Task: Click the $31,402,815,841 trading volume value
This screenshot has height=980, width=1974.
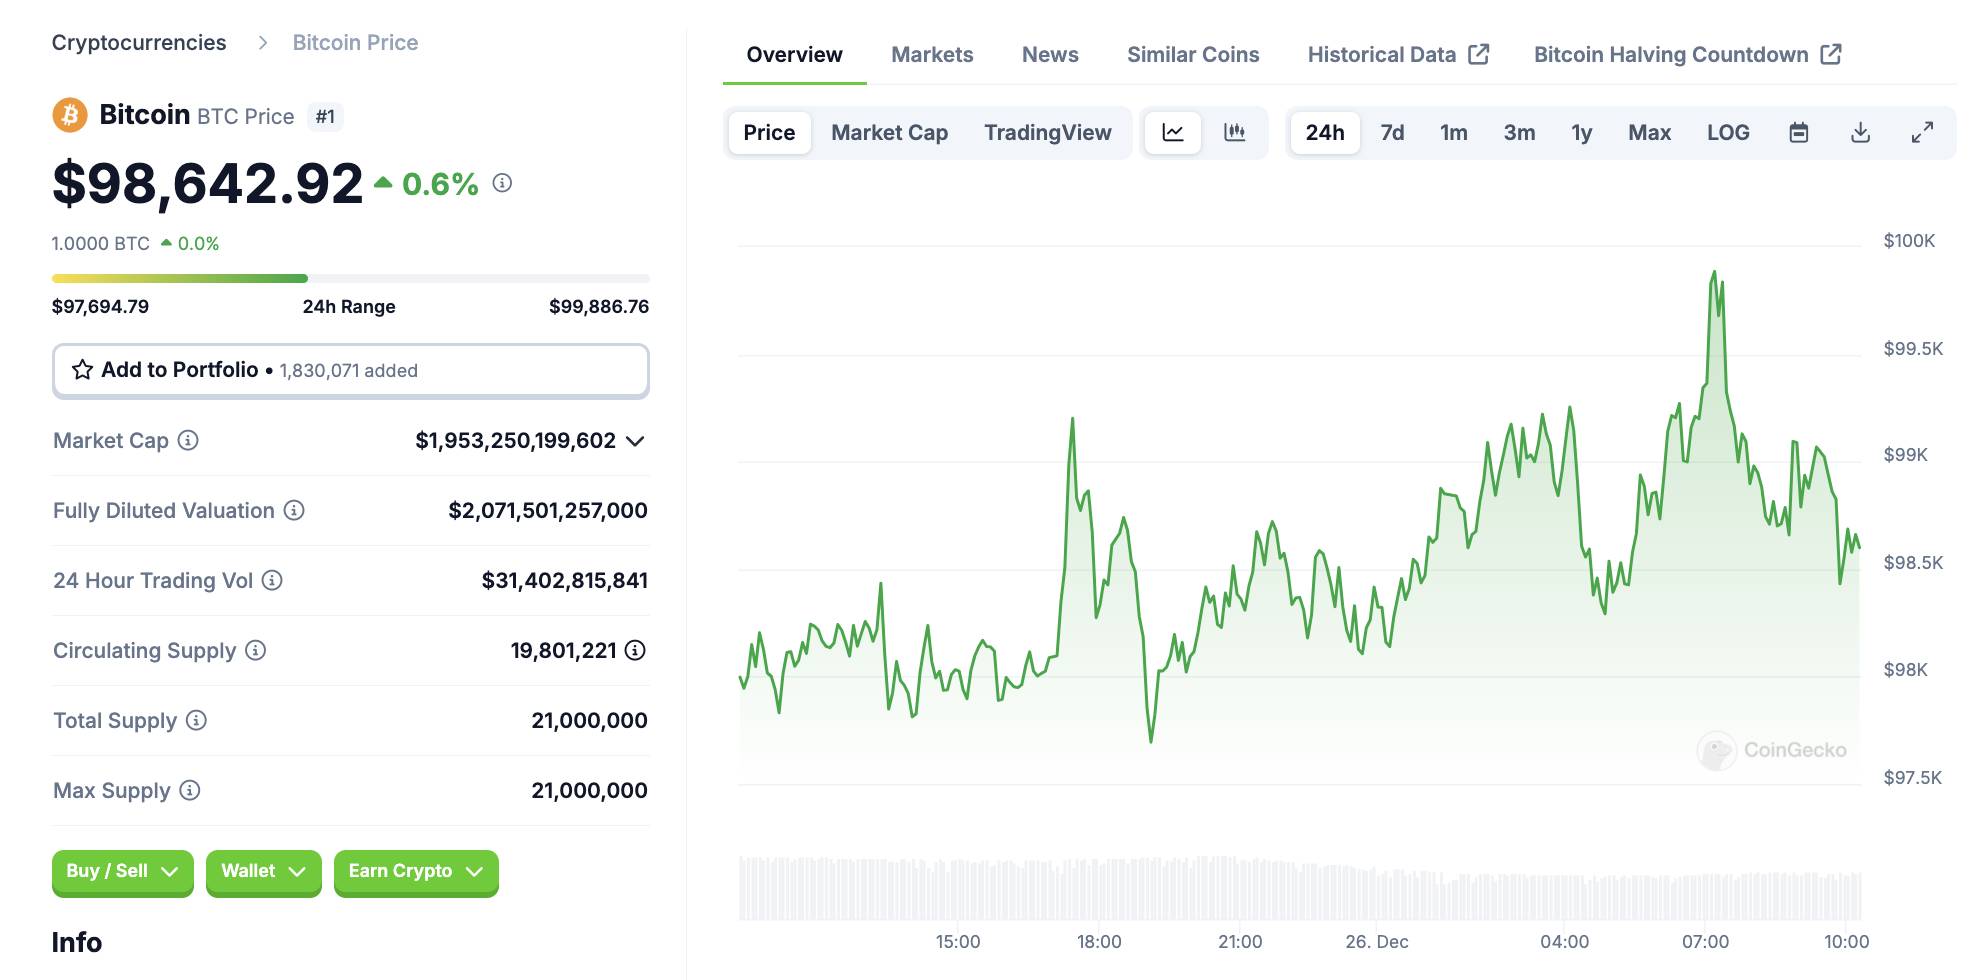Action: [x=565, y=581]
